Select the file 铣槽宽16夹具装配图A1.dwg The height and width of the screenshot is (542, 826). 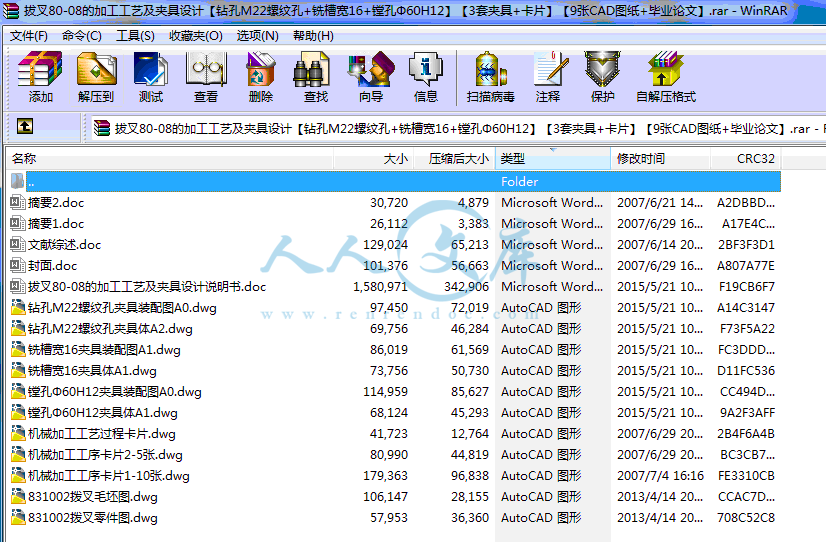[x=104, y=350]
